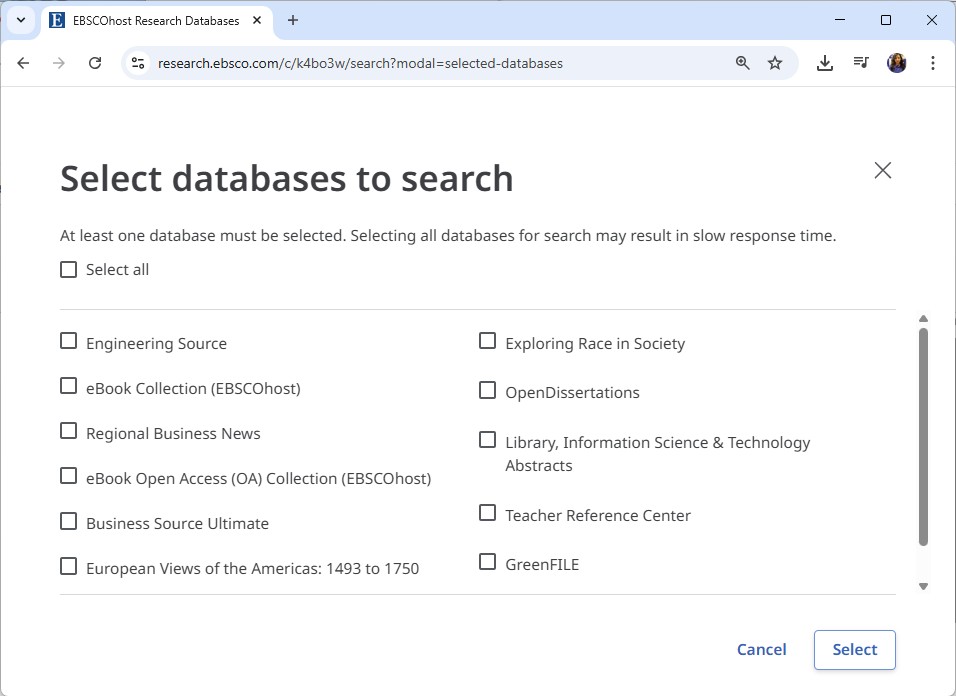Check the Select all checkbox
Image resolution: width=956 pixels, height=696 pixels.
(x=69, y=269)
